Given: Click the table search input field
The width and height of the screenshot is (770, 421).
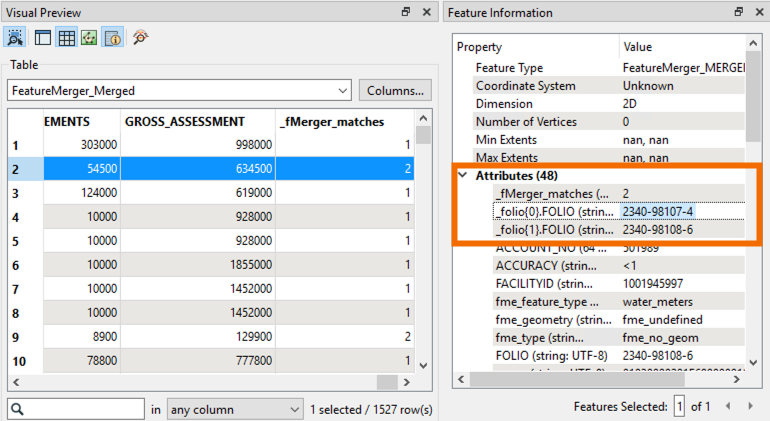Looking at the screenshot, I should 76,409.
